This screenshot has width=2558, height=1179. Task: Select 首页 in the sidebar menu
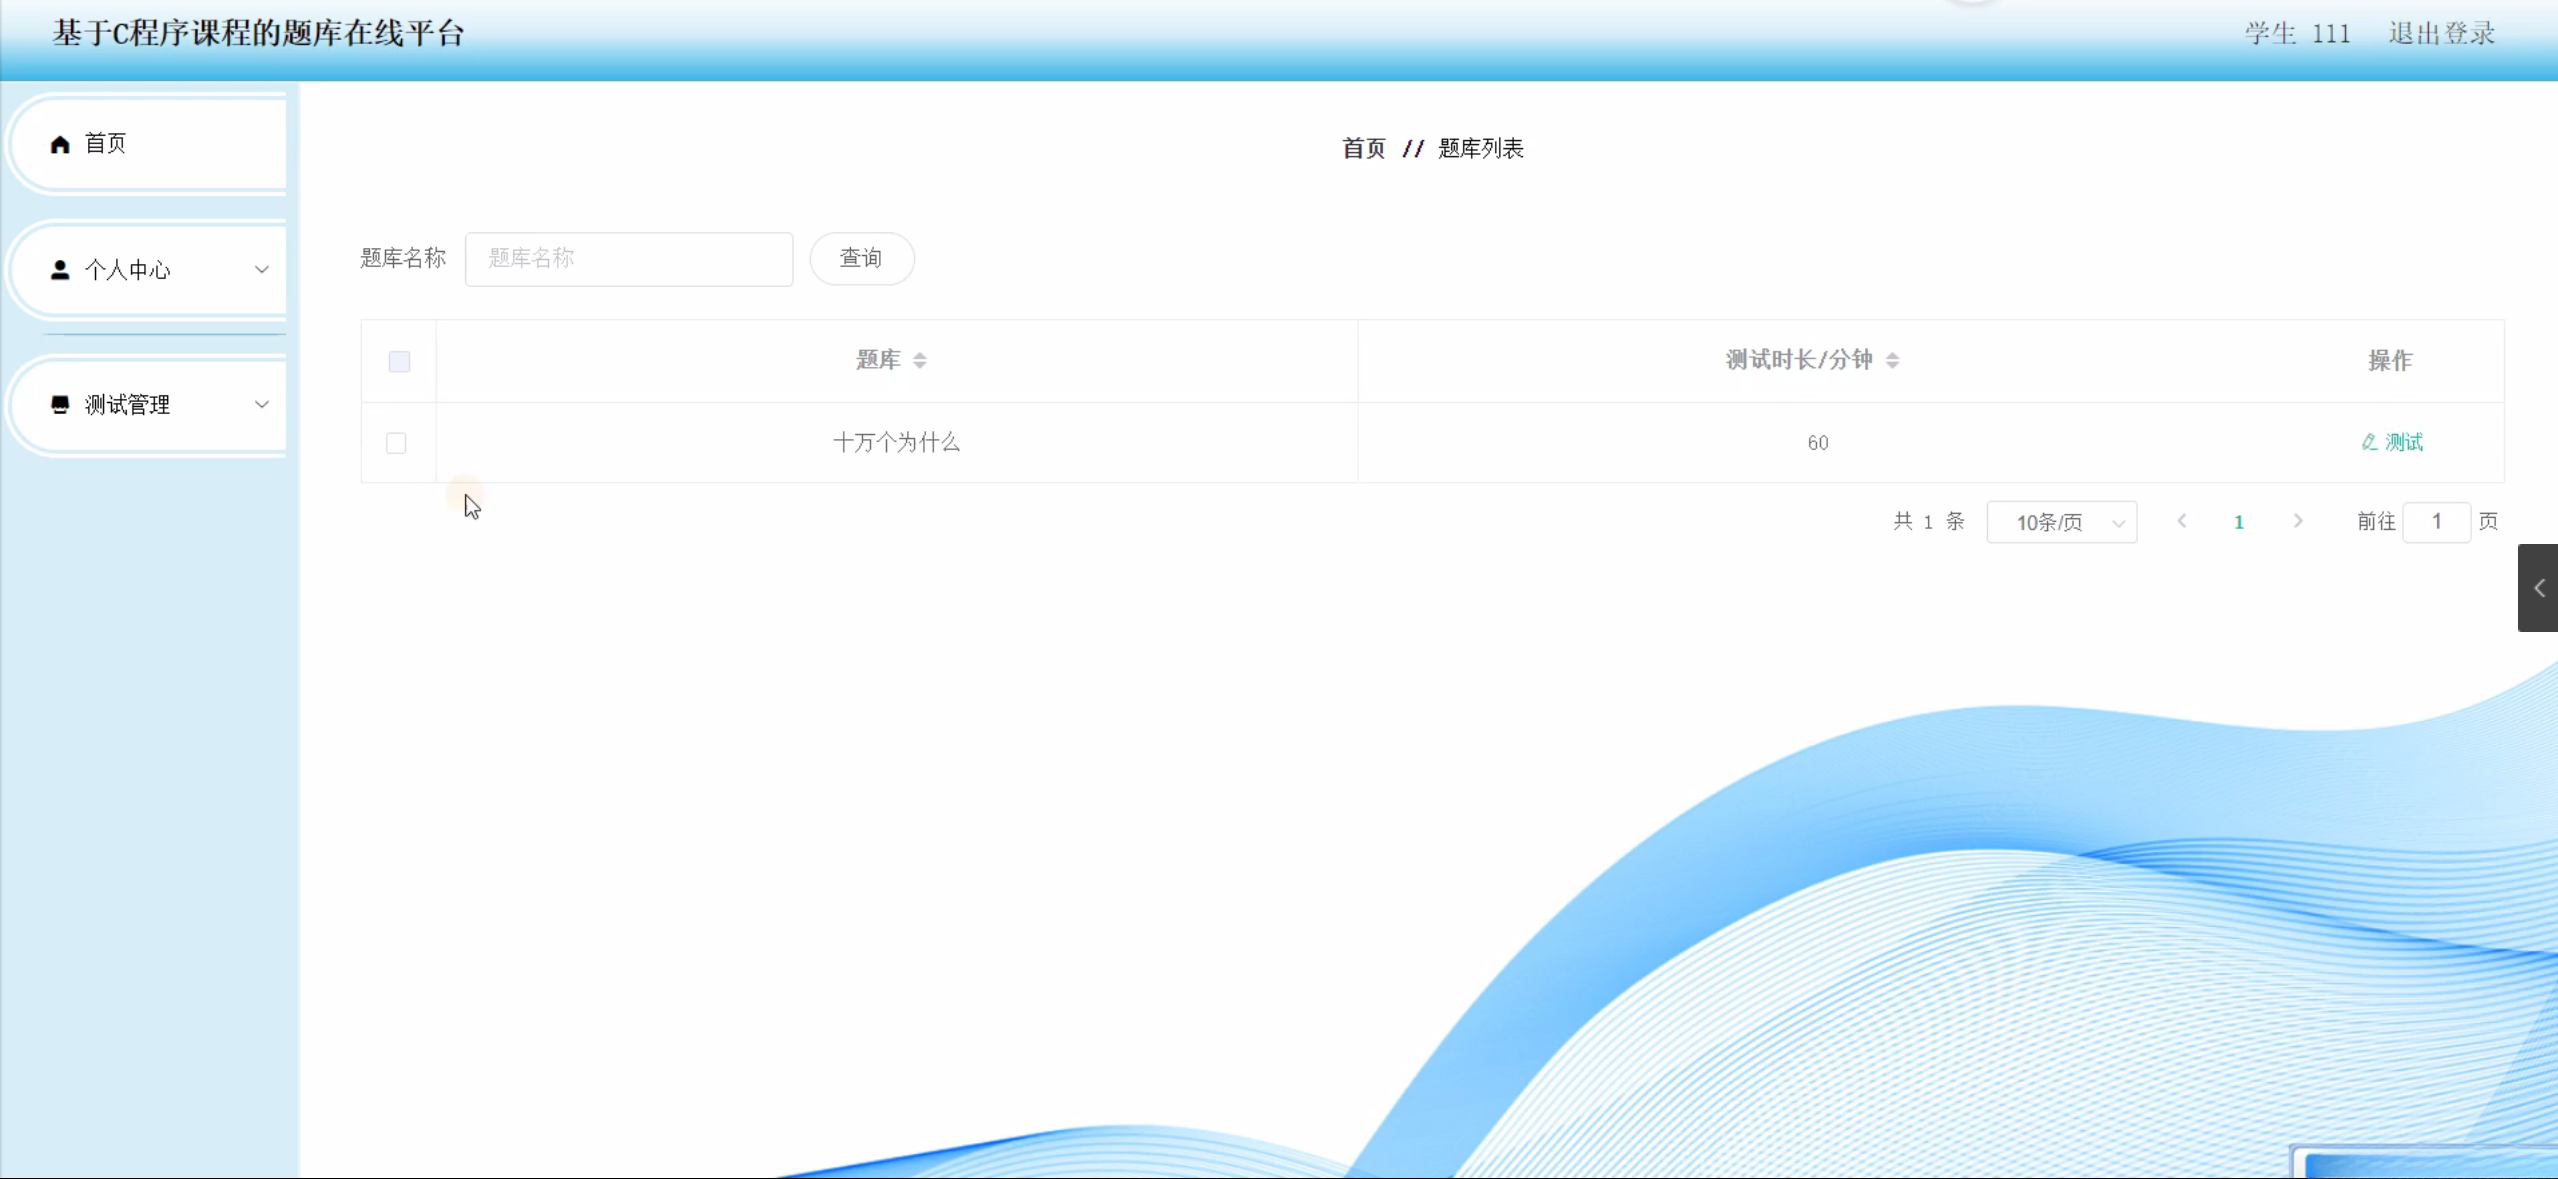pyautogui.click(x=105, y=144)
